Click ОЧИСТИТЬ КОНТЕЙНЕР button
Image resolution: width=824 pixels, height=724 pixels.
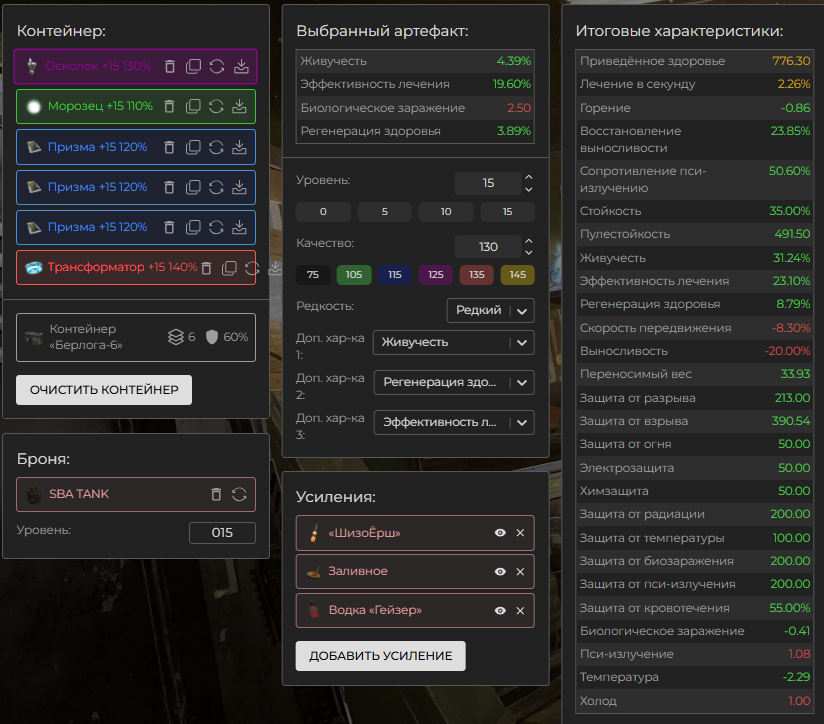coord(104,390)
